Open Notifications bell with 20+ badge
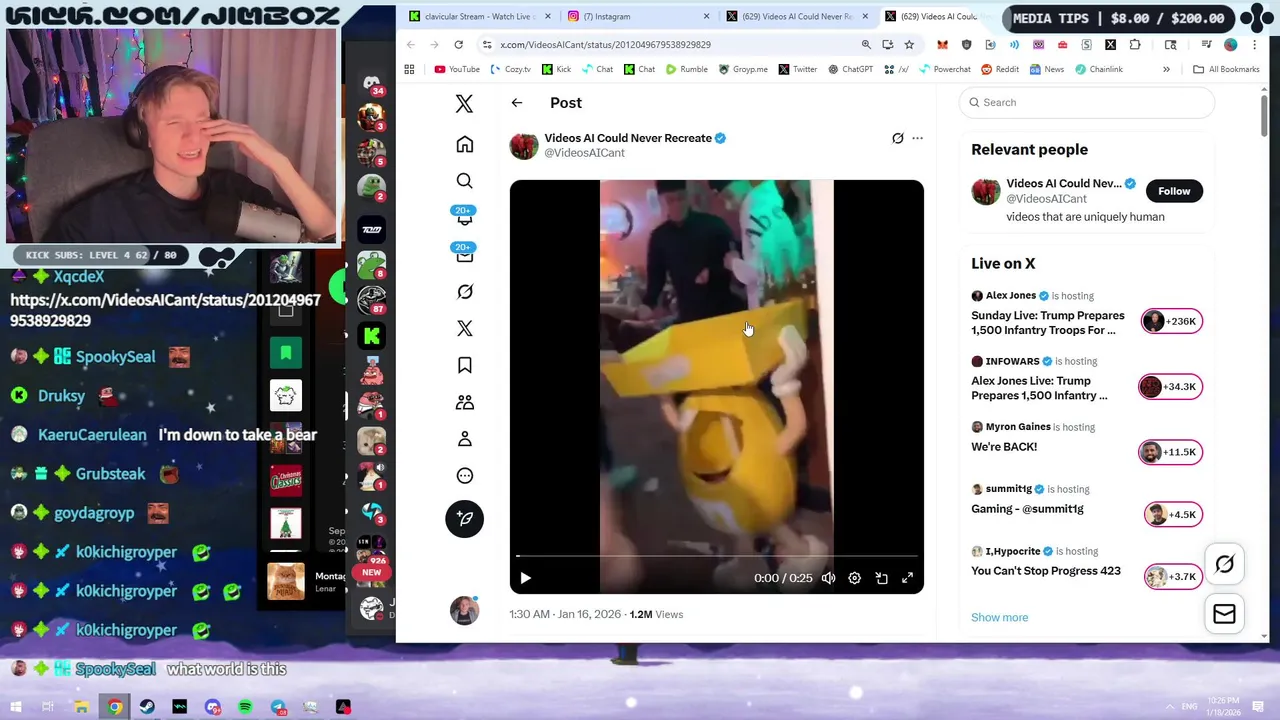The width and height of the screenshot is (1280, 720). (464, 216)
